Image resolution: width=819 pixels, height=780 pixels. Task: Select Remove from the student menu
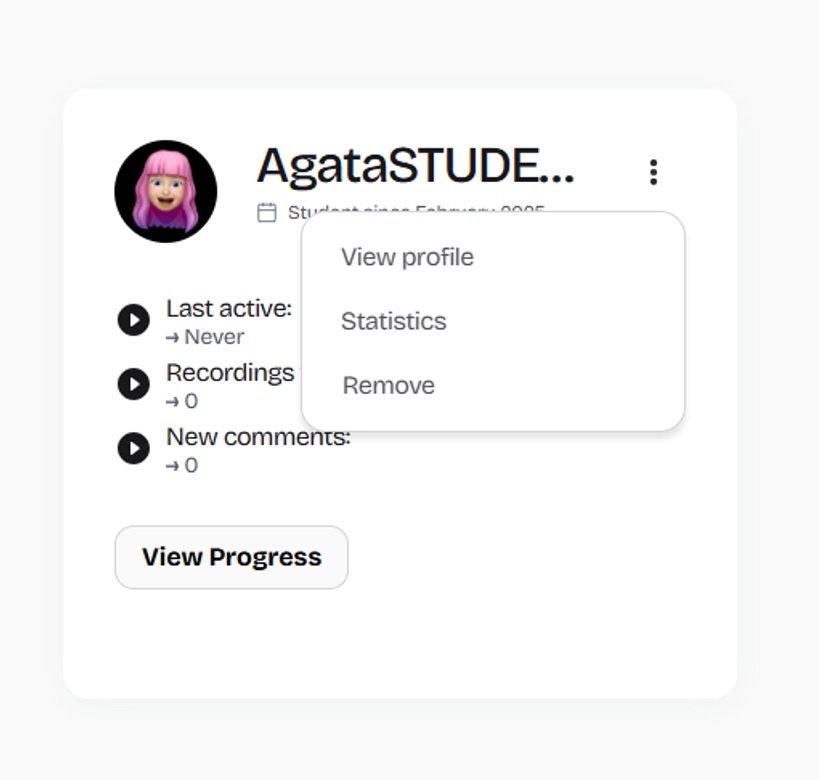click(x=389, y=386)
